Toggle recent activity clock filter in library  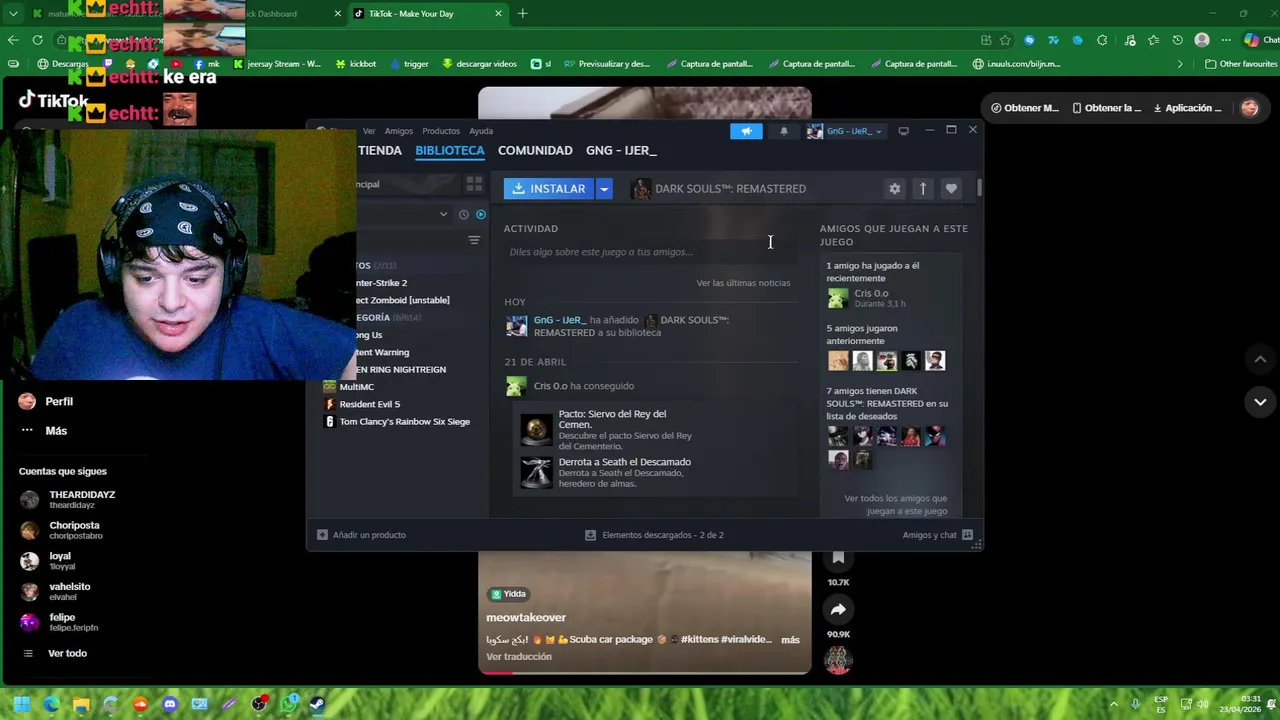464,214
